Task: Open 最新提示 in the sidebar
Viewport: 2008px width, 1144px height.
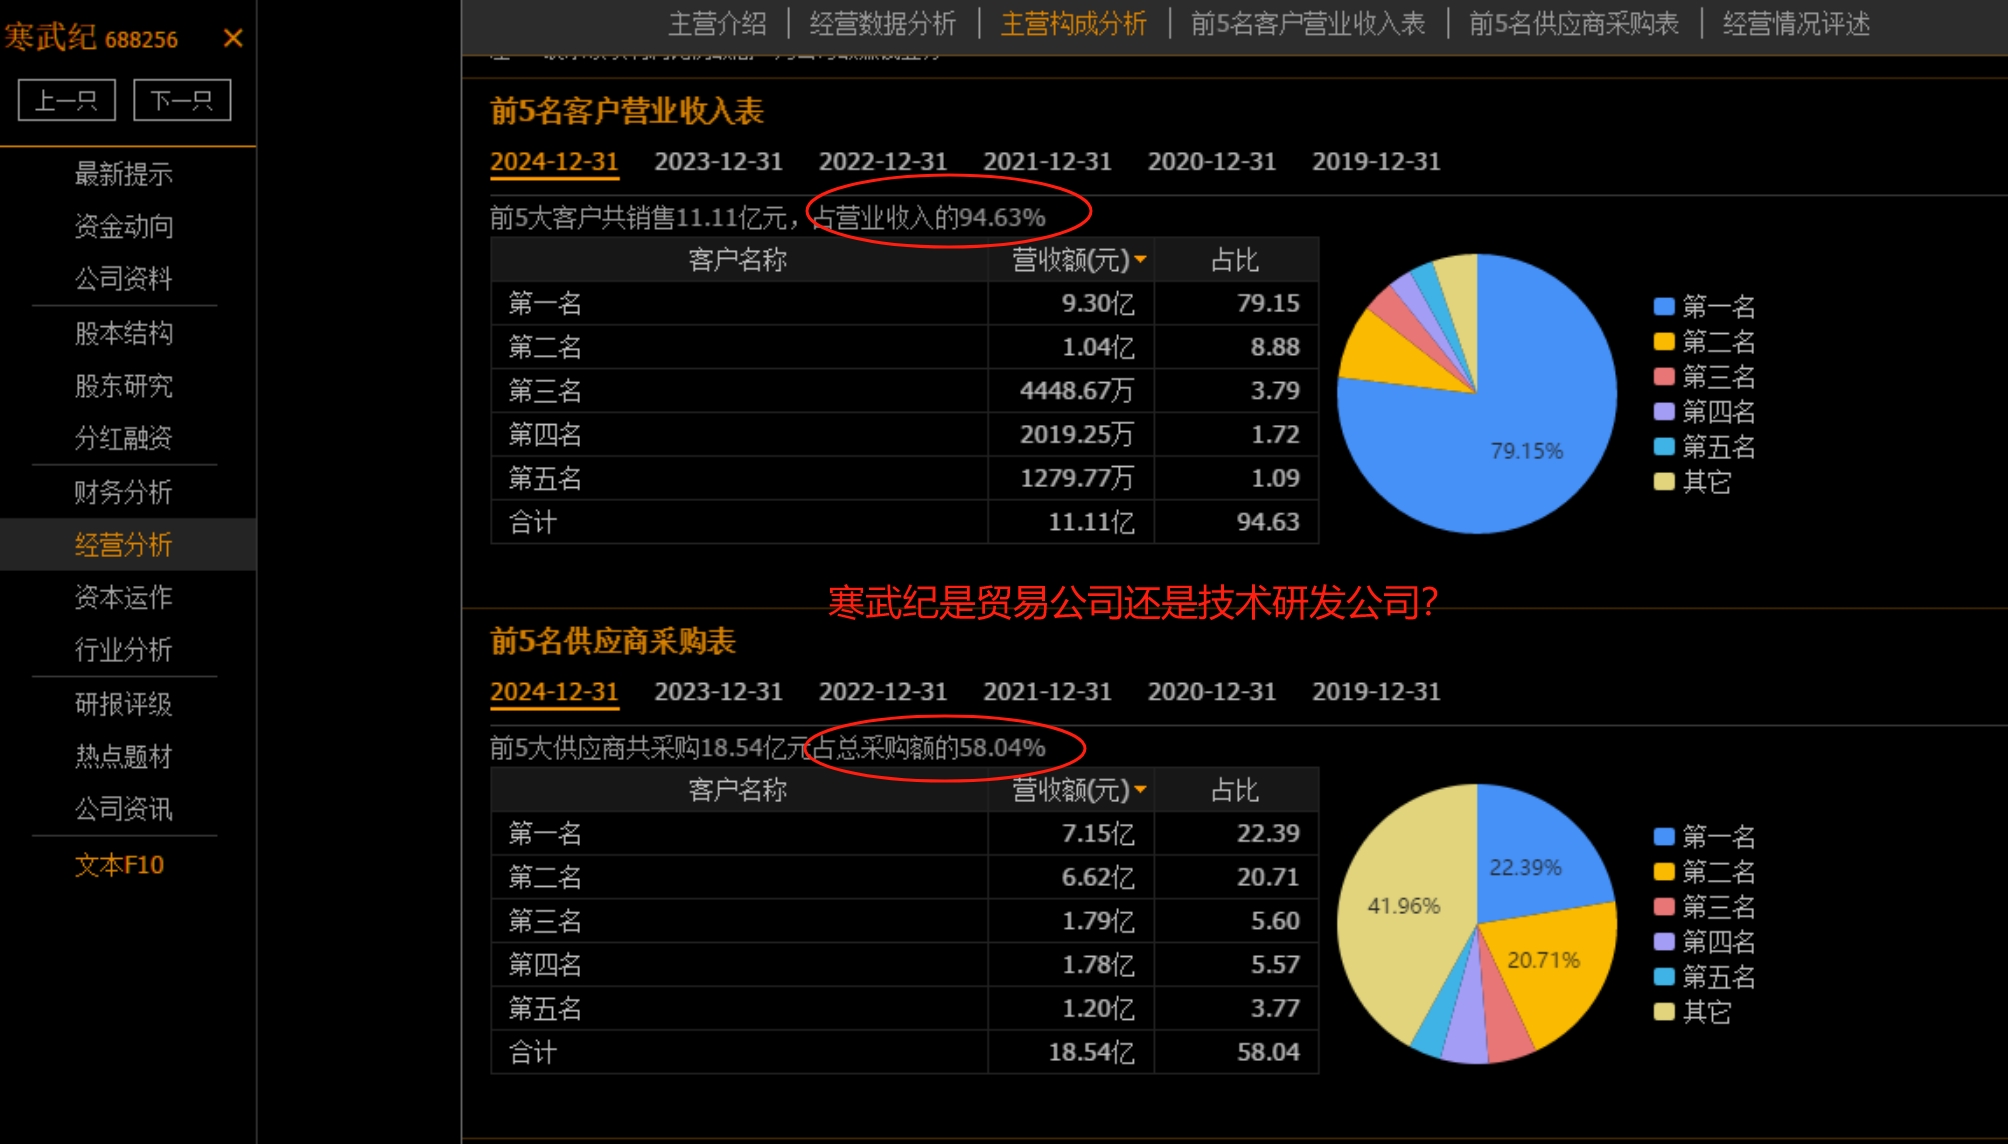Action: click(x=124, y=174)
